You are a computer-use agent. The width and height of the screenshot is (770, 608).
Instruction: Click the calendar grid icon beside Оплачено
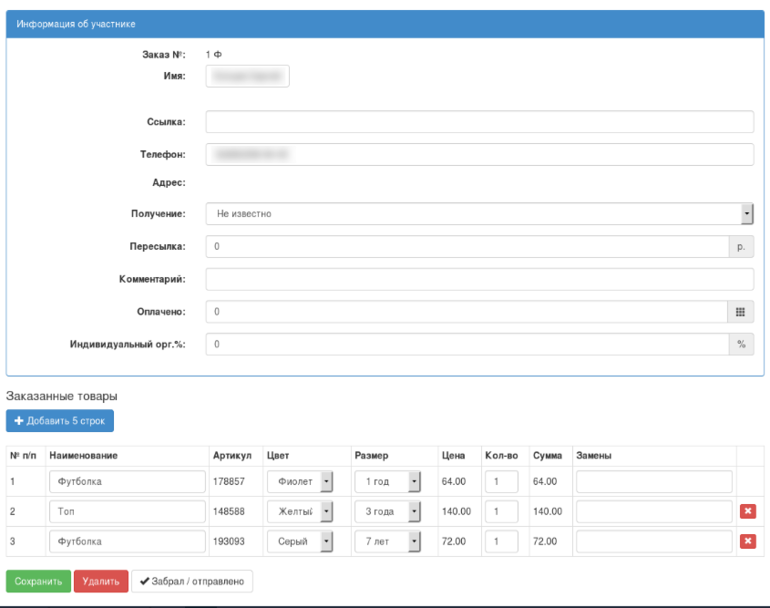pyautogui.click(x=740, y=312)
